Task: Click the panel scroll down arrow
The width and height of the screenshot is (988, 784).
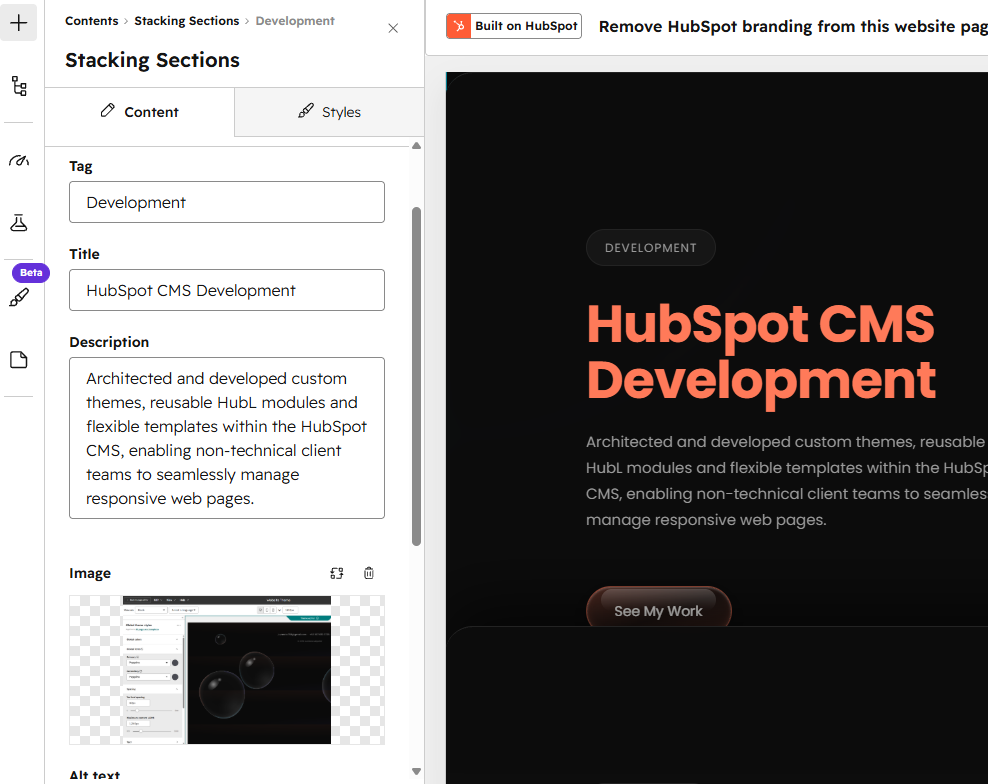Action: click(416, 771)
